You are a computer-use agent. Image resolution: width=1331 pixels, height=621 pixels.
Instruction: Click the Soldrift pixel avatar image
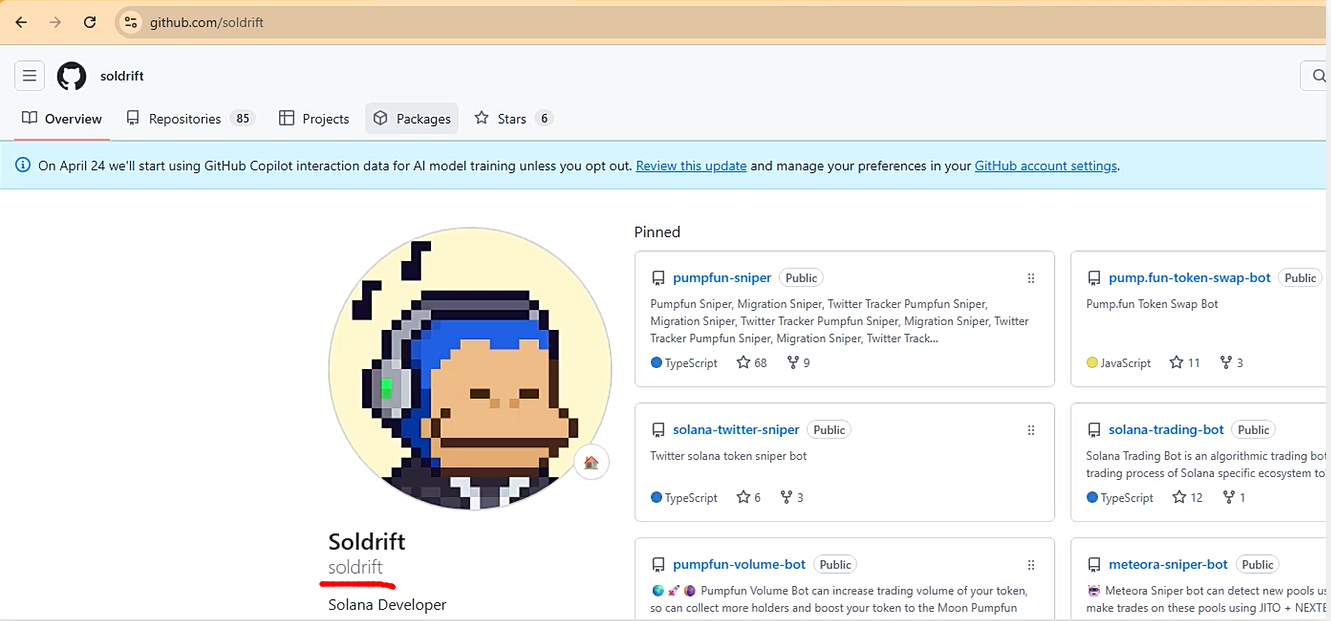click(x=470, y=369)
